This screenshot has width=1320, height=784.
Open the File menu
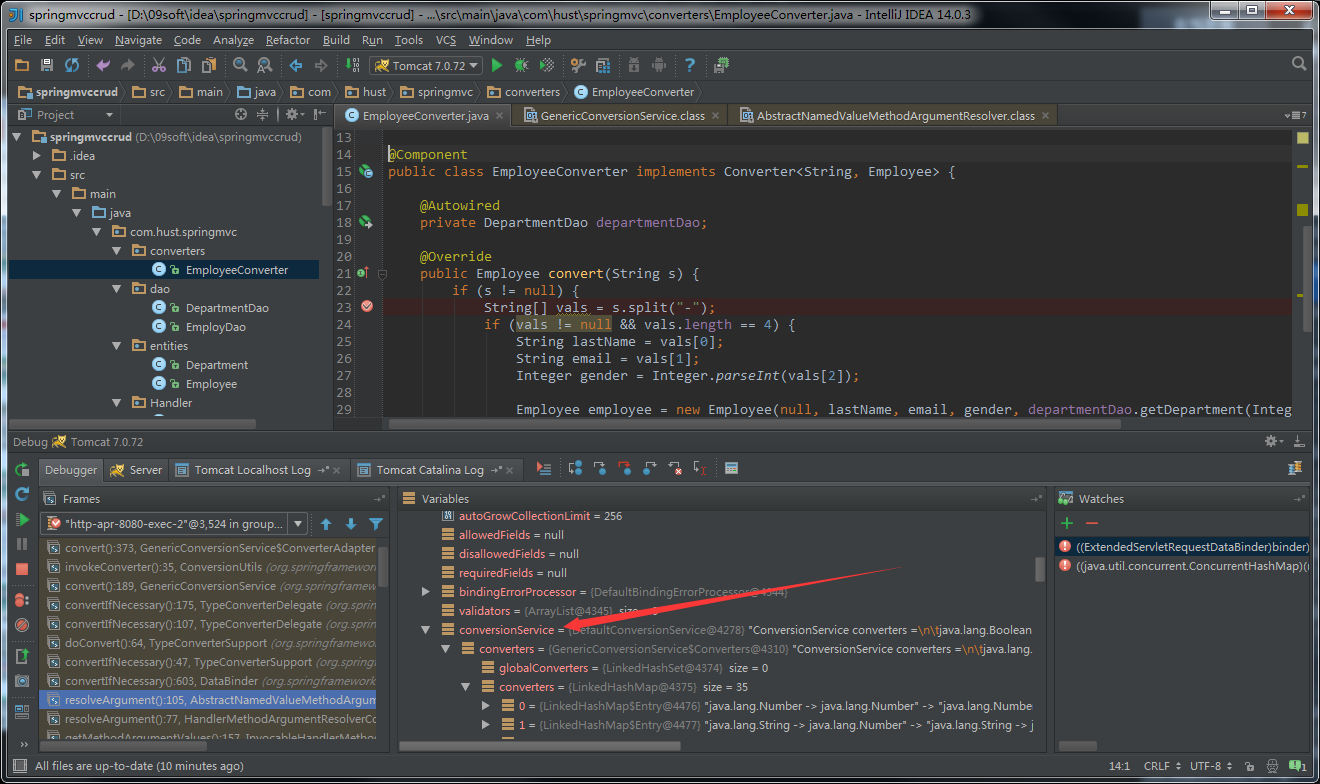pos(23,40)
